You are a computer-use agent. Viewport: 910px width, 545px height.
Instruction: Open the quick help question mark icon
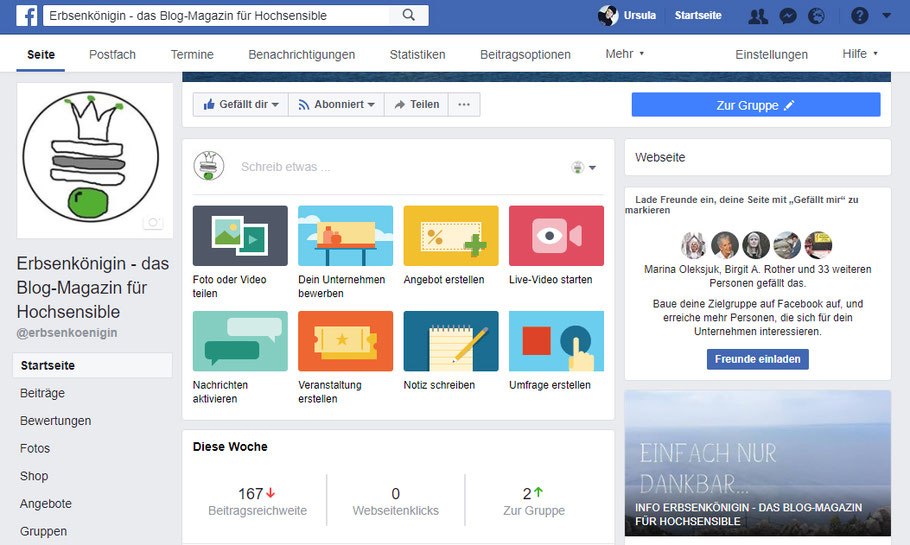(x=860, y=16)
